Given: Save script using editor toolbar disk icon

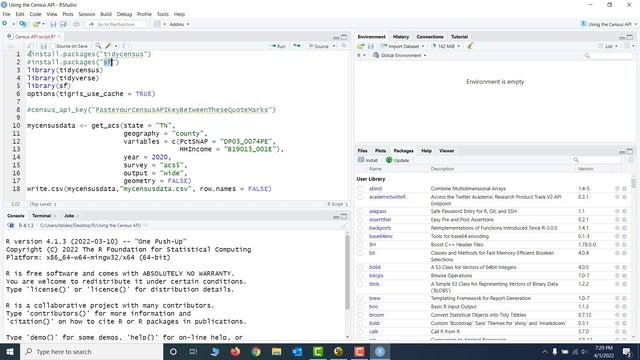Looking at the screenshot, I should [44, 46].
